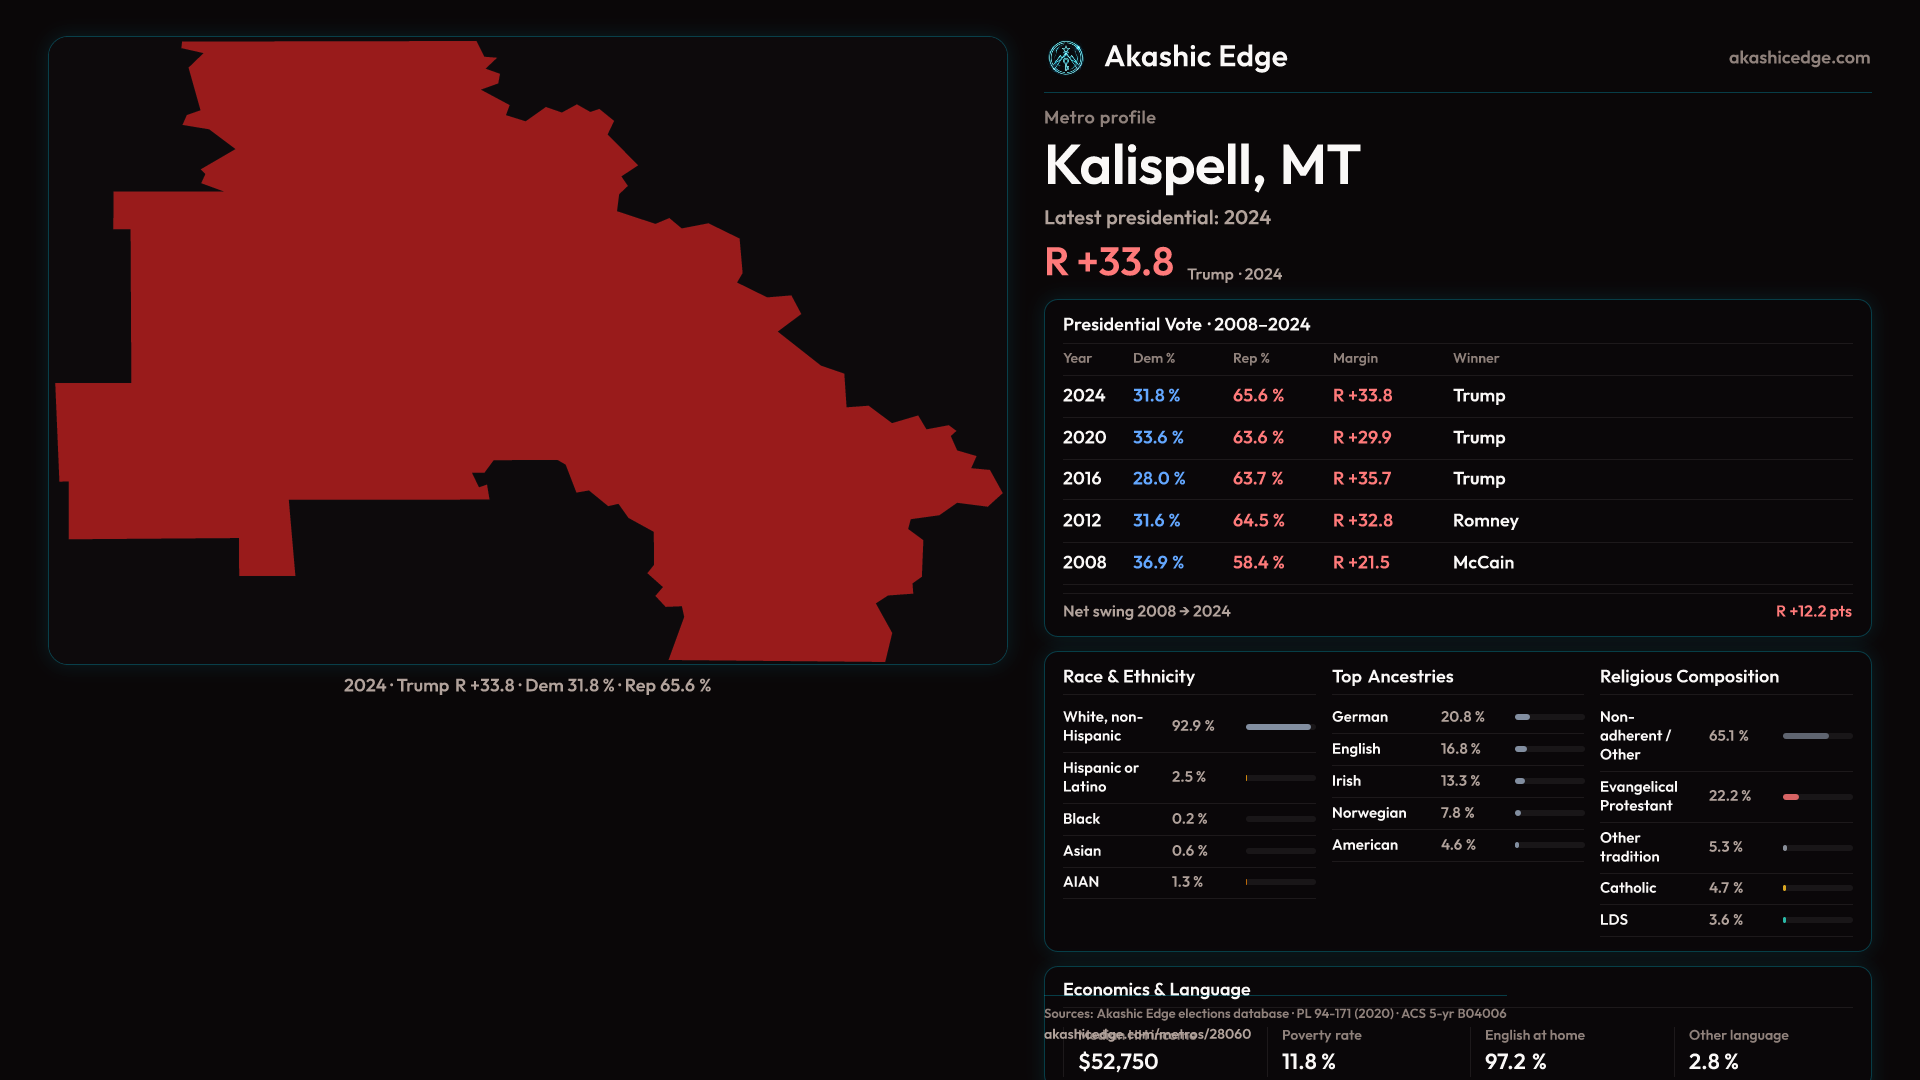
Task: Click the Net swing R +12.2 pts value
Action: coord(1812,612)
